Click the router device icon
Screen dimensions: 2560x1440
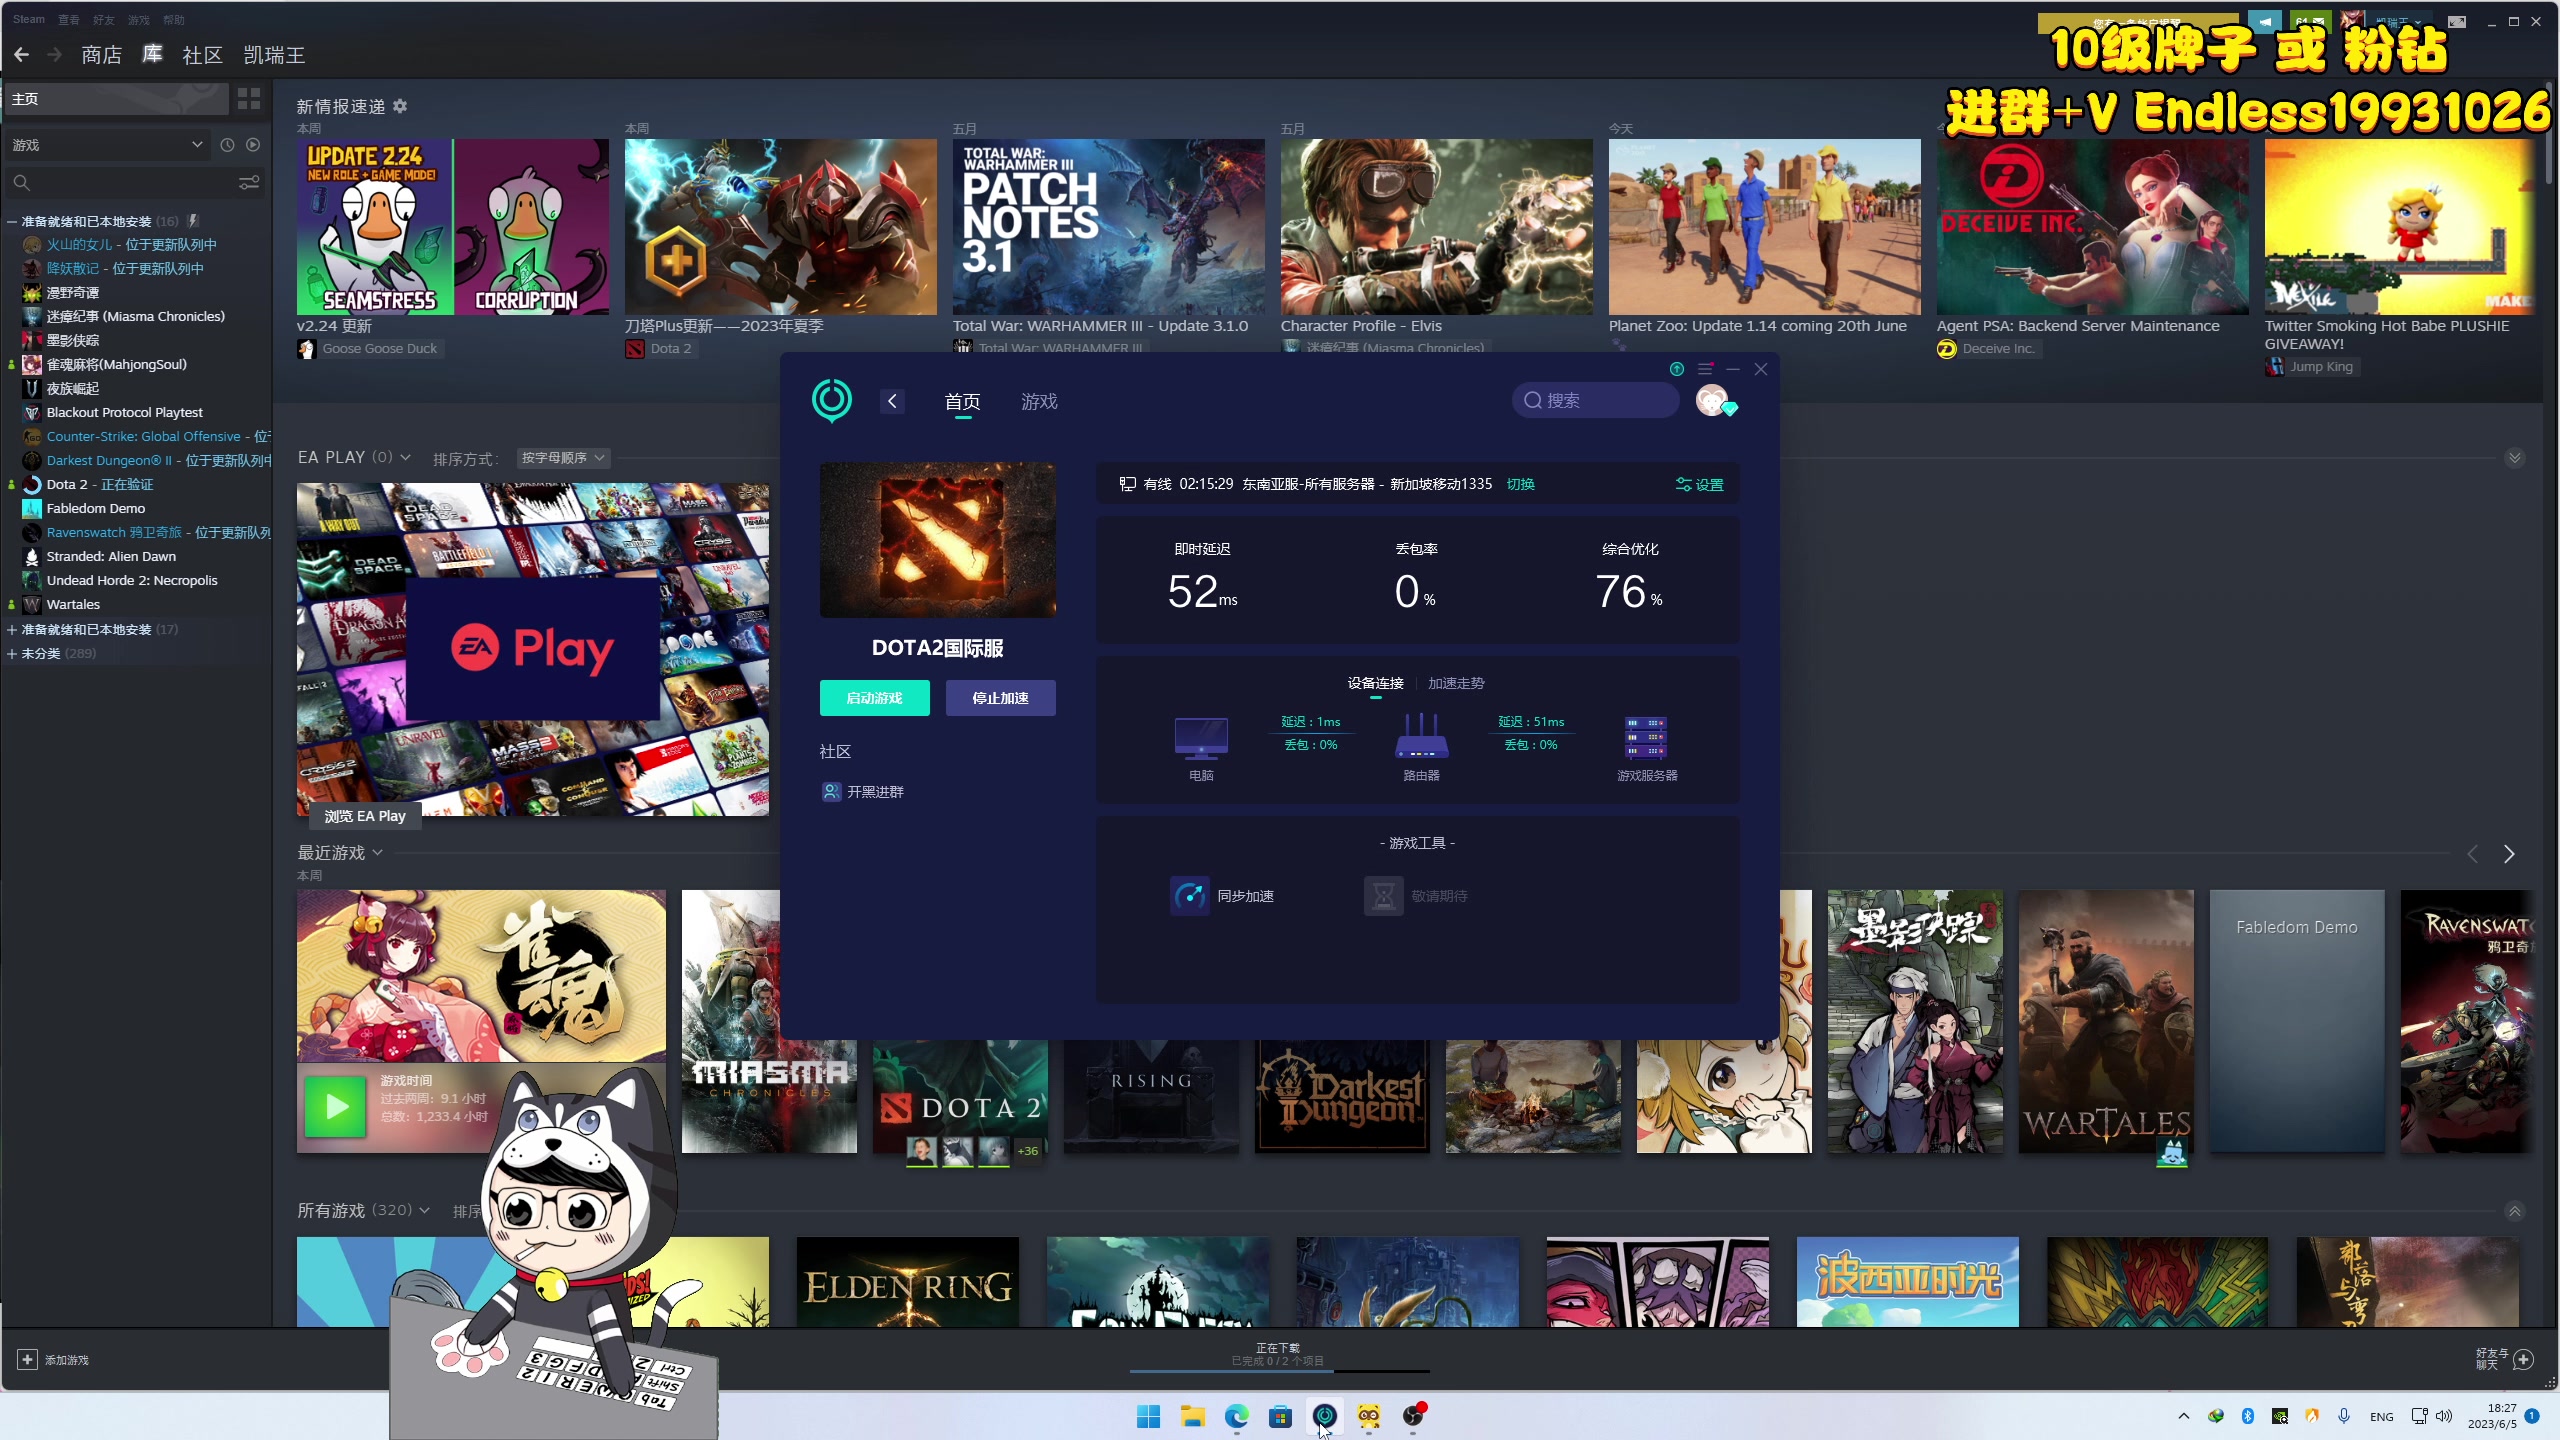[x=1421, y=737]
